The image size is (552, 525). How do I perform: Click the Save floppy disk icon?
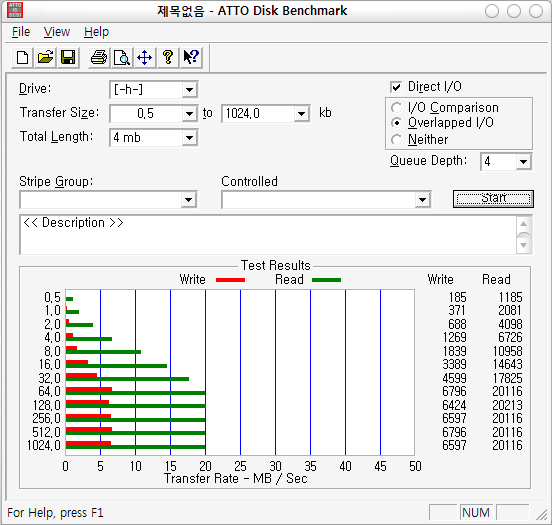click(68, 57)
